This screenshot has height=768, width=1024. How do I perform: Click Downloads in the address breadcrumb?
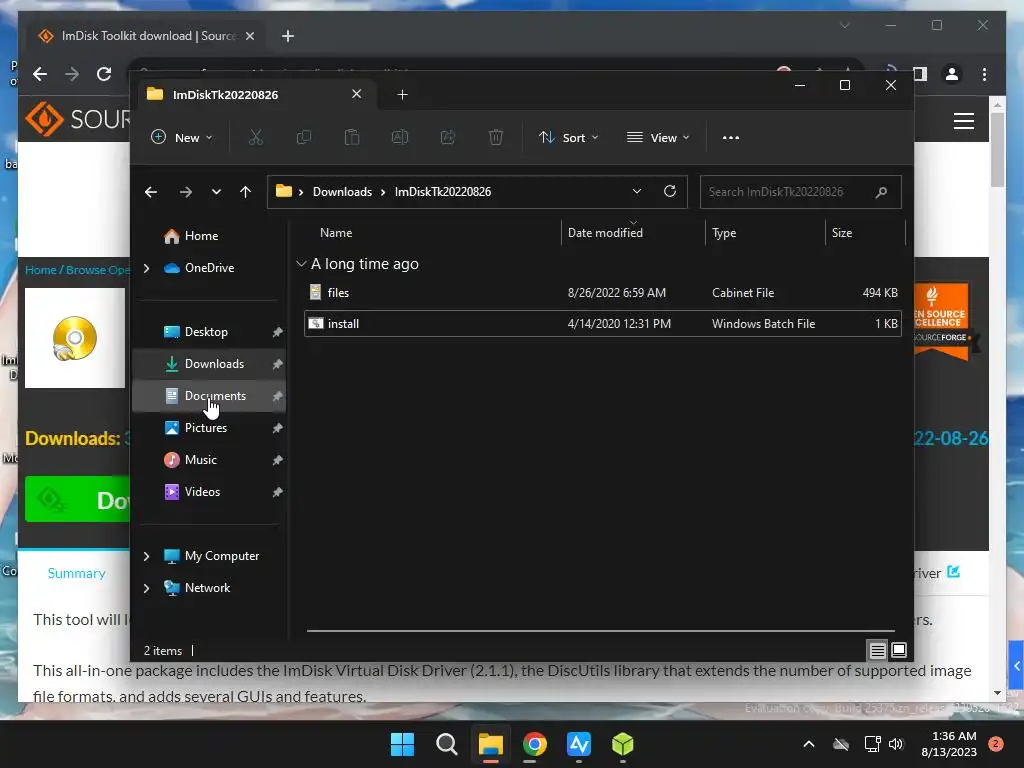point(342,192)
